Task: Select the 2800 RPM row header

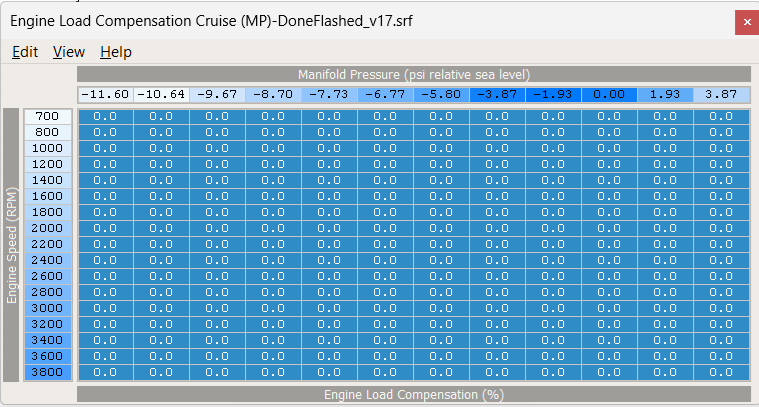Action: point(47,292)
